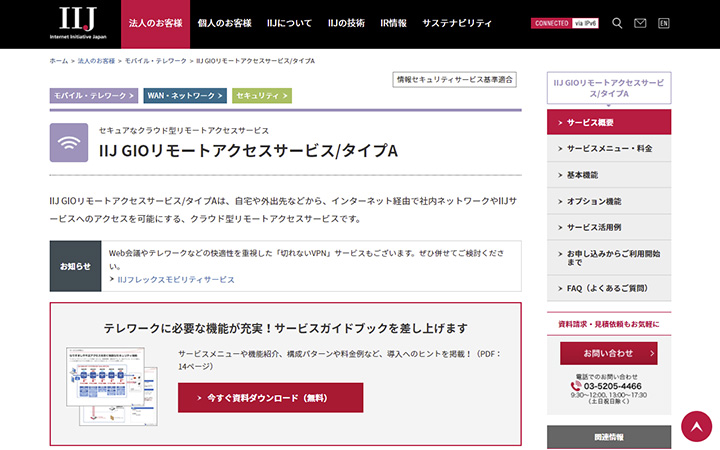
Task: Select the 法人のお客様 navigation tab
Action: coord(155,24)
